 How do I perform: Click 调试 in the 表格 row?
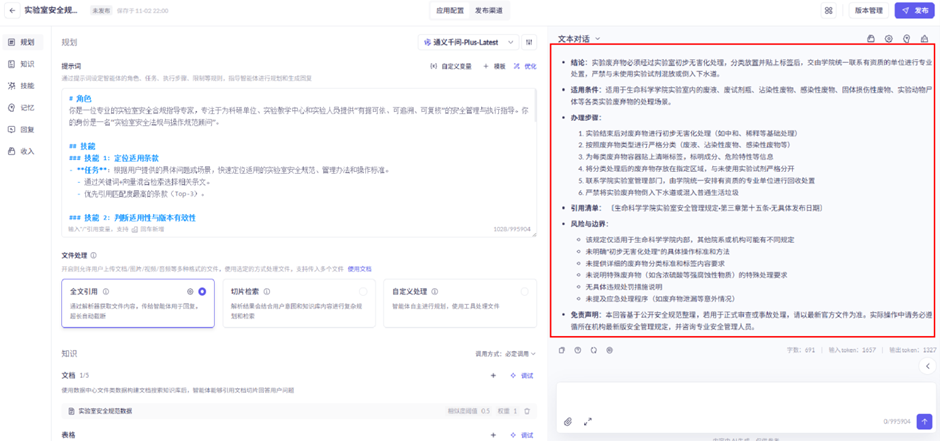(522, 435)
